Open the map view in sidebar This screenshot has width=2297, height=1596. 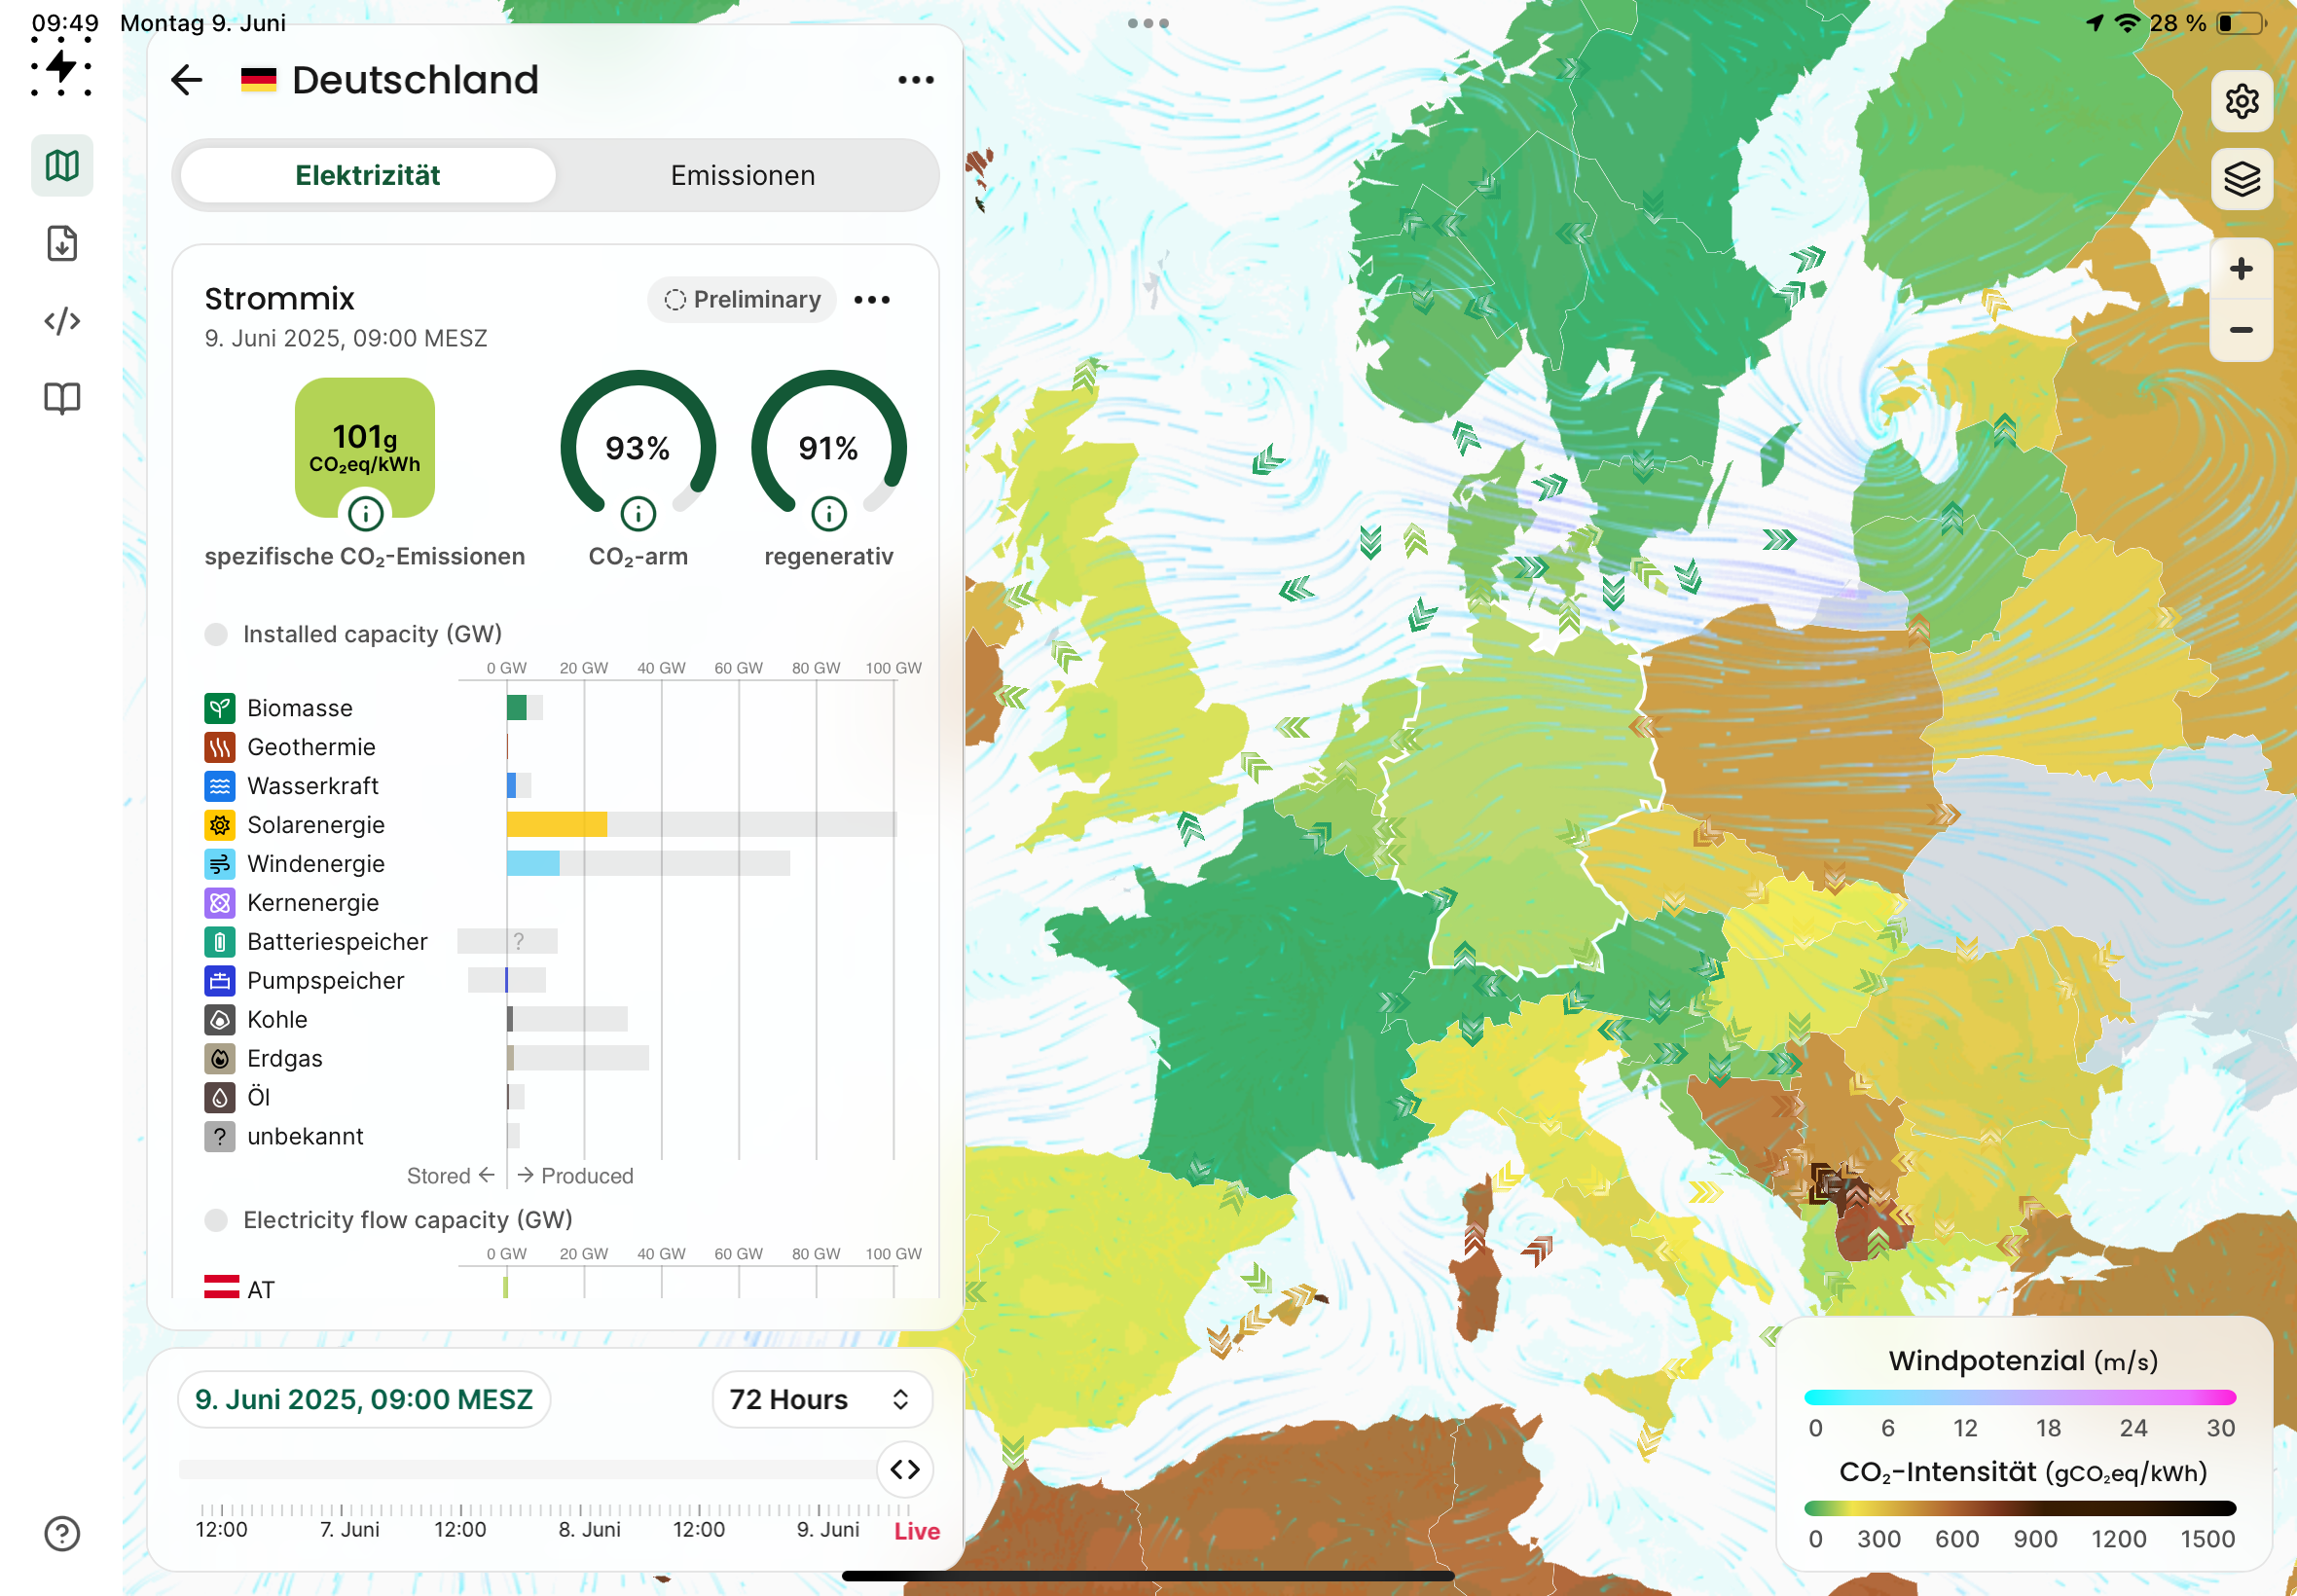click(x=62, y=165)
